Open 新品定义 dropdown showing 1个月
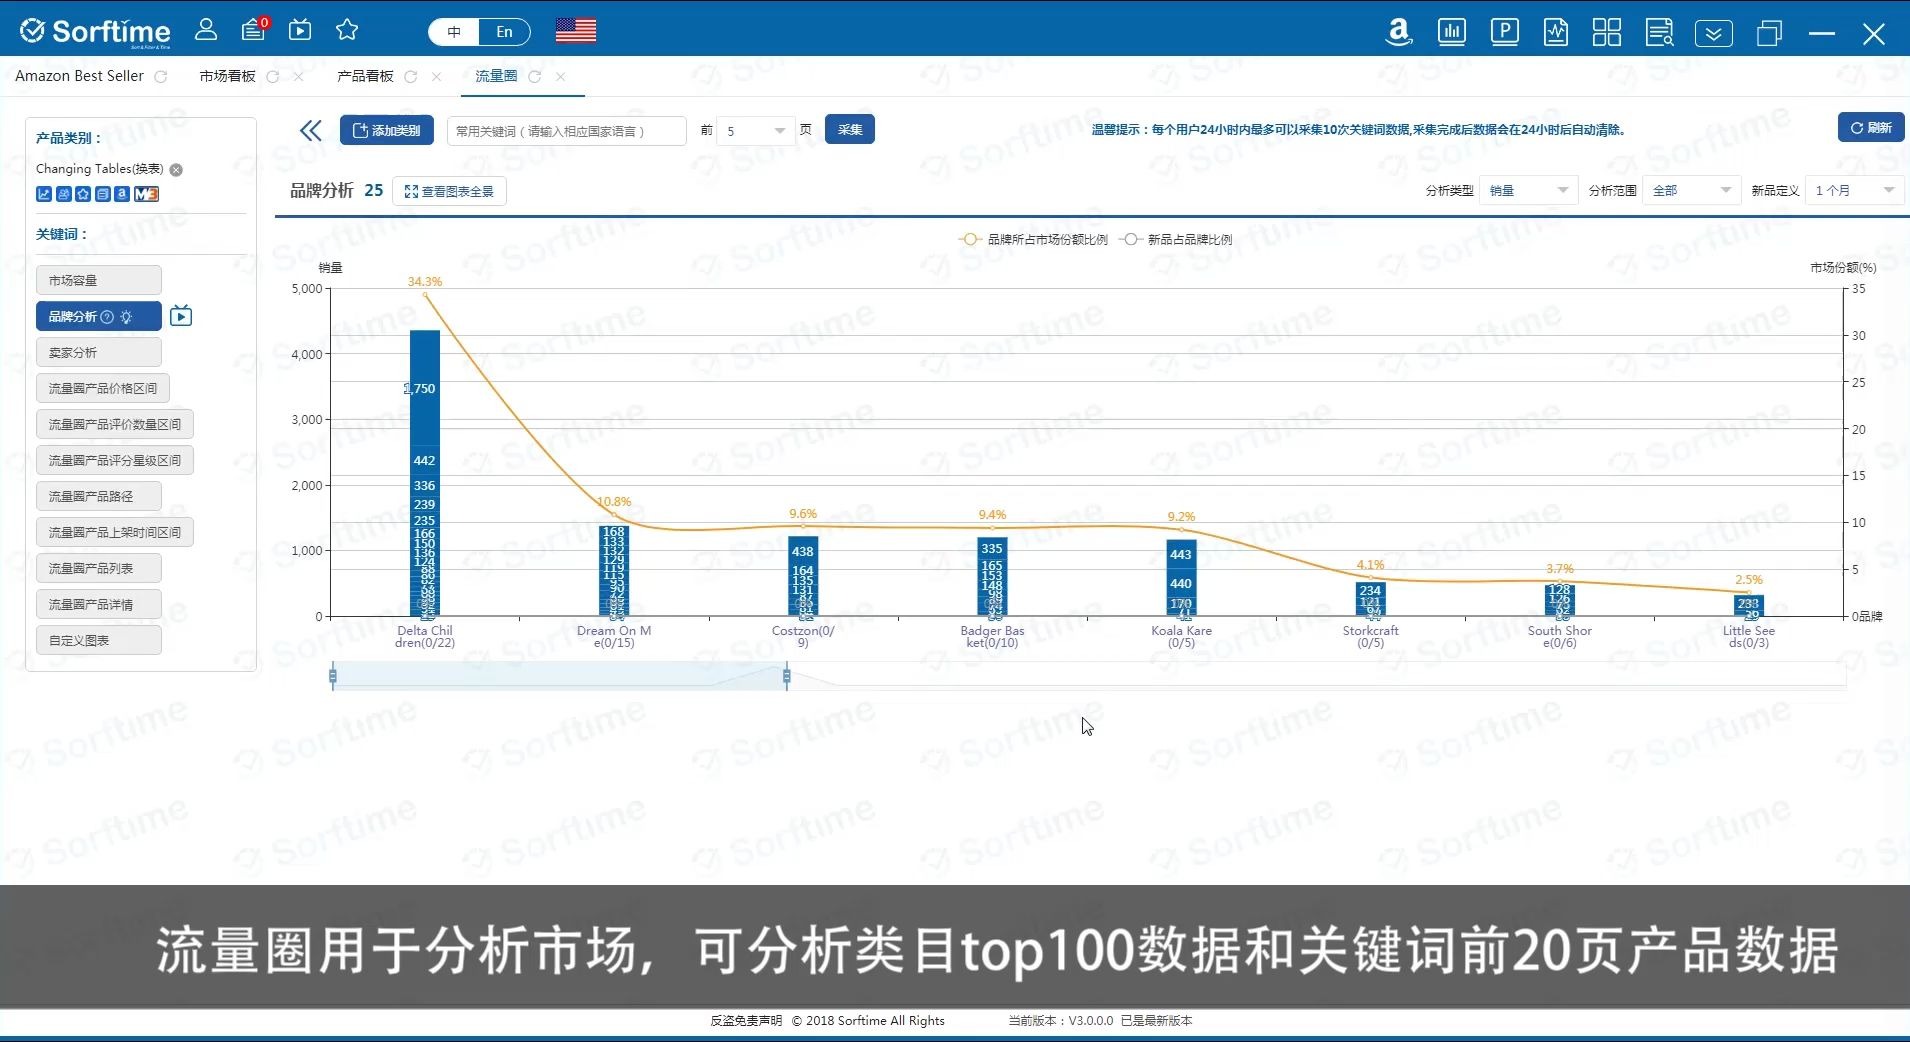Screen dimensions: 1910x1042 pyautogui.click(x=1855, y=190)
